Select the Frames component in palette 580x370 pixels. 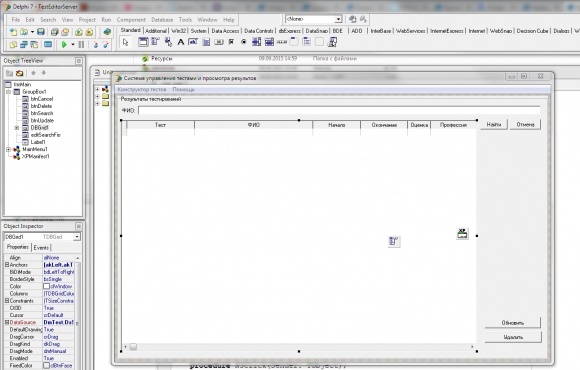click(x=143, y=42)
